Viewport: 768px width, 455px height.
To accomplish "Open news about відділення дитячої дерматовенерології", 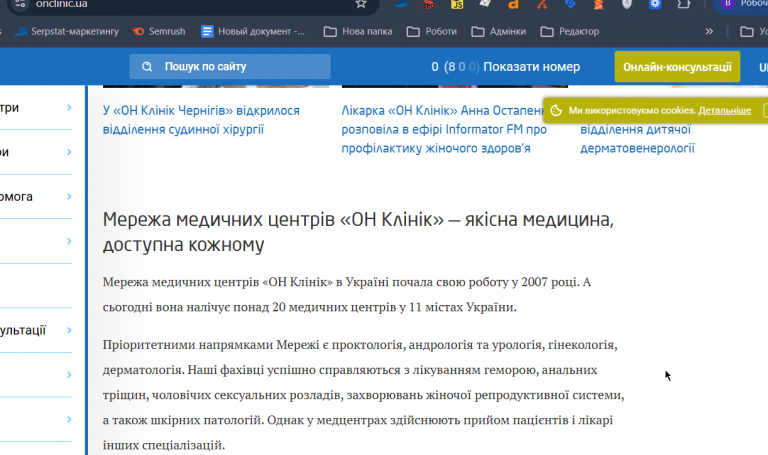I will (637, 139).
